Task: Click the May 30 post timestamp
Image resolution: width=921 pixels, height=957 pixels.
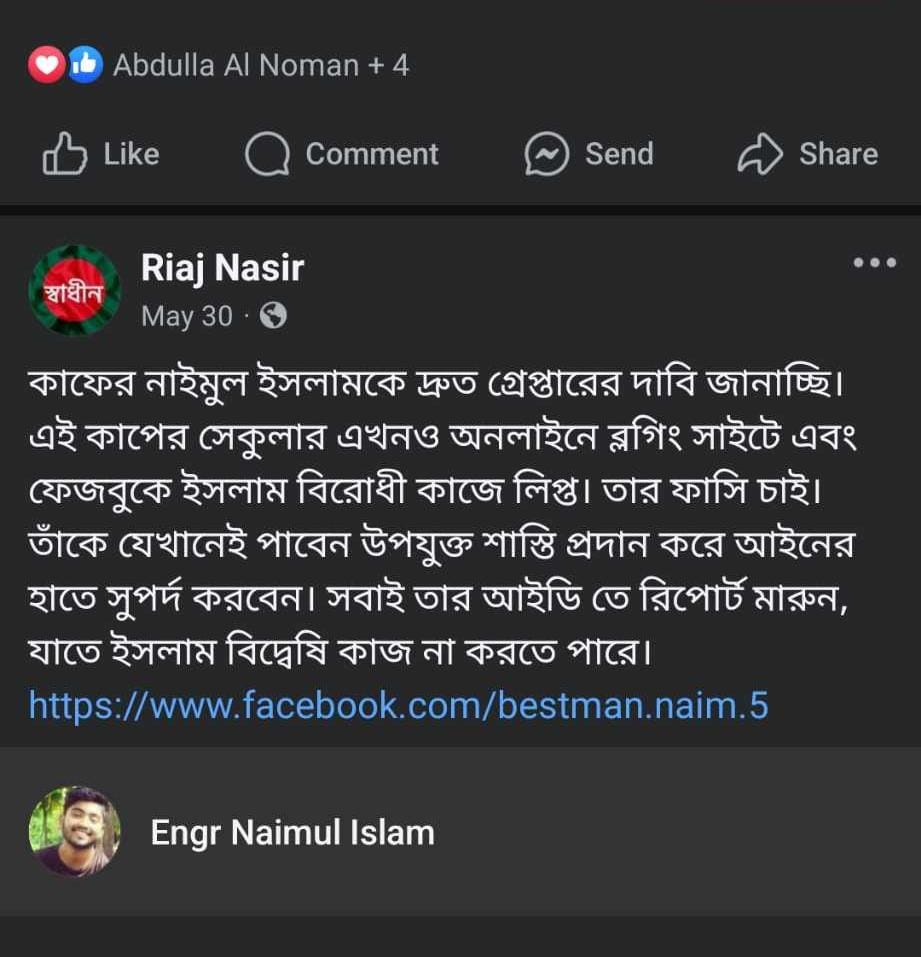Action: [187, 317]
